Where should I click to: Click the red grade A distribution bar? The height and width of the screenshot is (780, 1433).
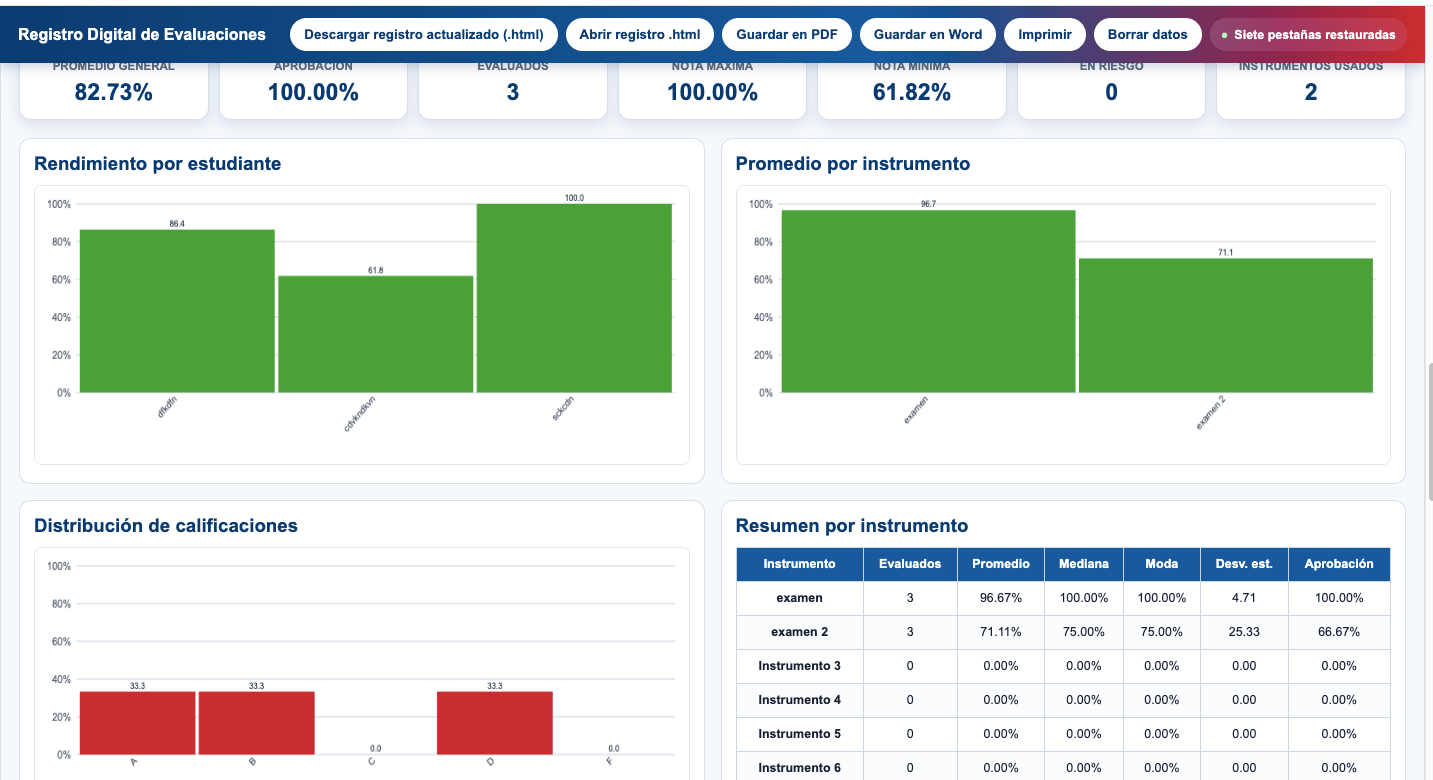point(137,723)
